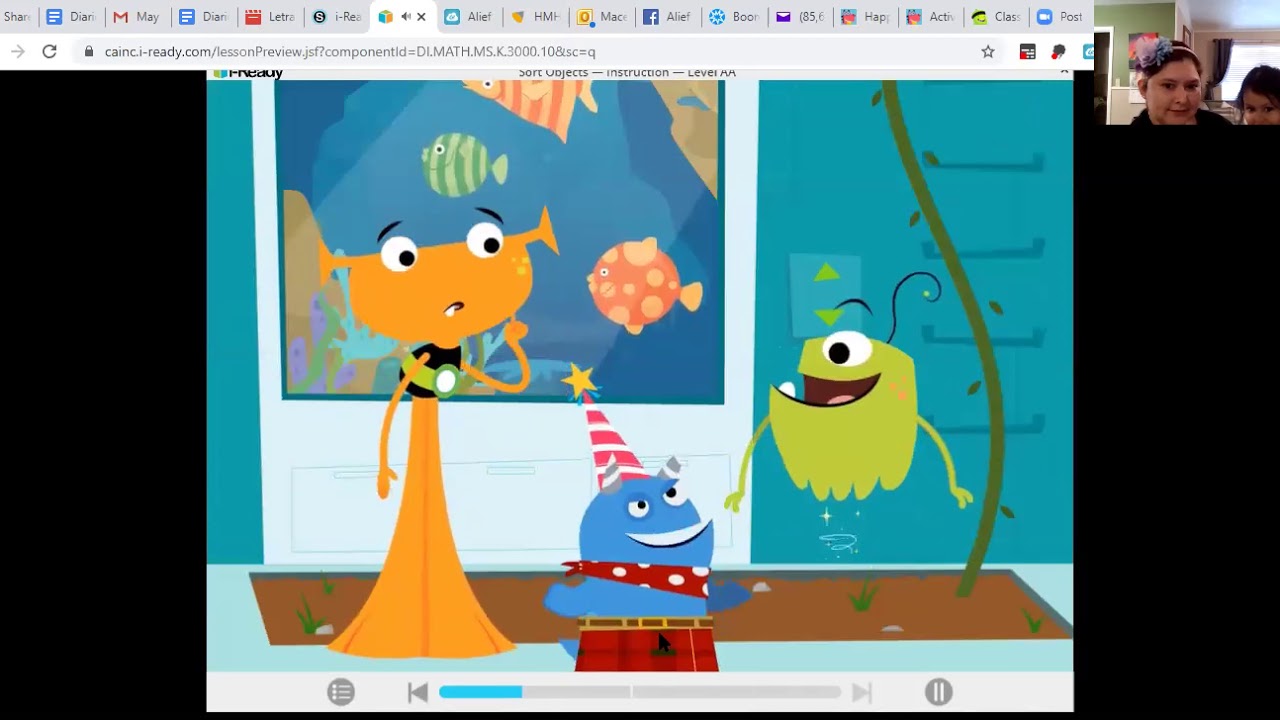This screenshot has height=720, width=1280.
Task: Skip to the next lesson section
Action: pos(861,692)
